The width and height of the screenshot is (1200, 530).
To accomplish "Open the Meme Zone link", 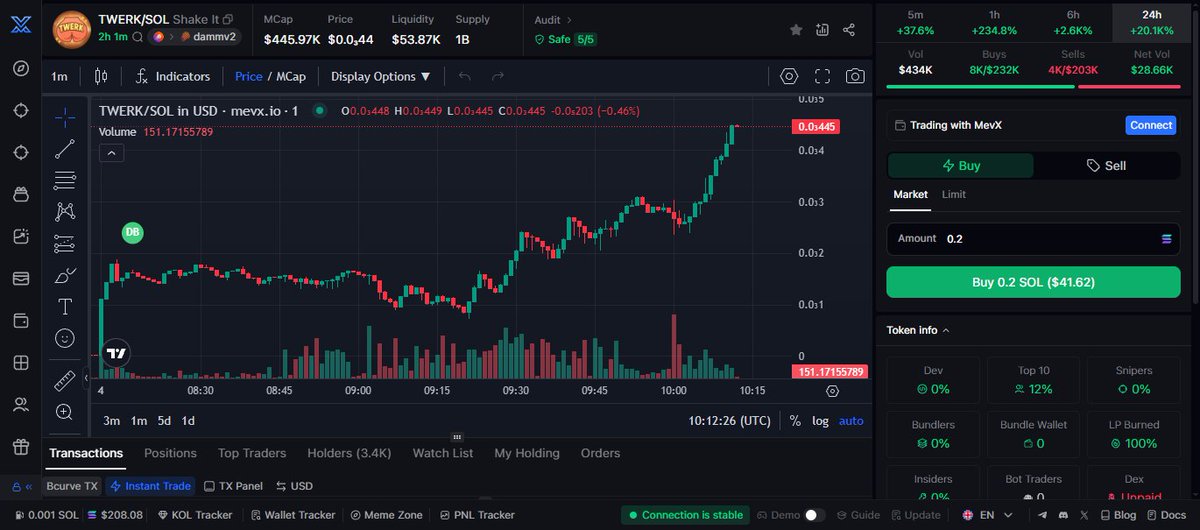I will (x=385, y=515).
